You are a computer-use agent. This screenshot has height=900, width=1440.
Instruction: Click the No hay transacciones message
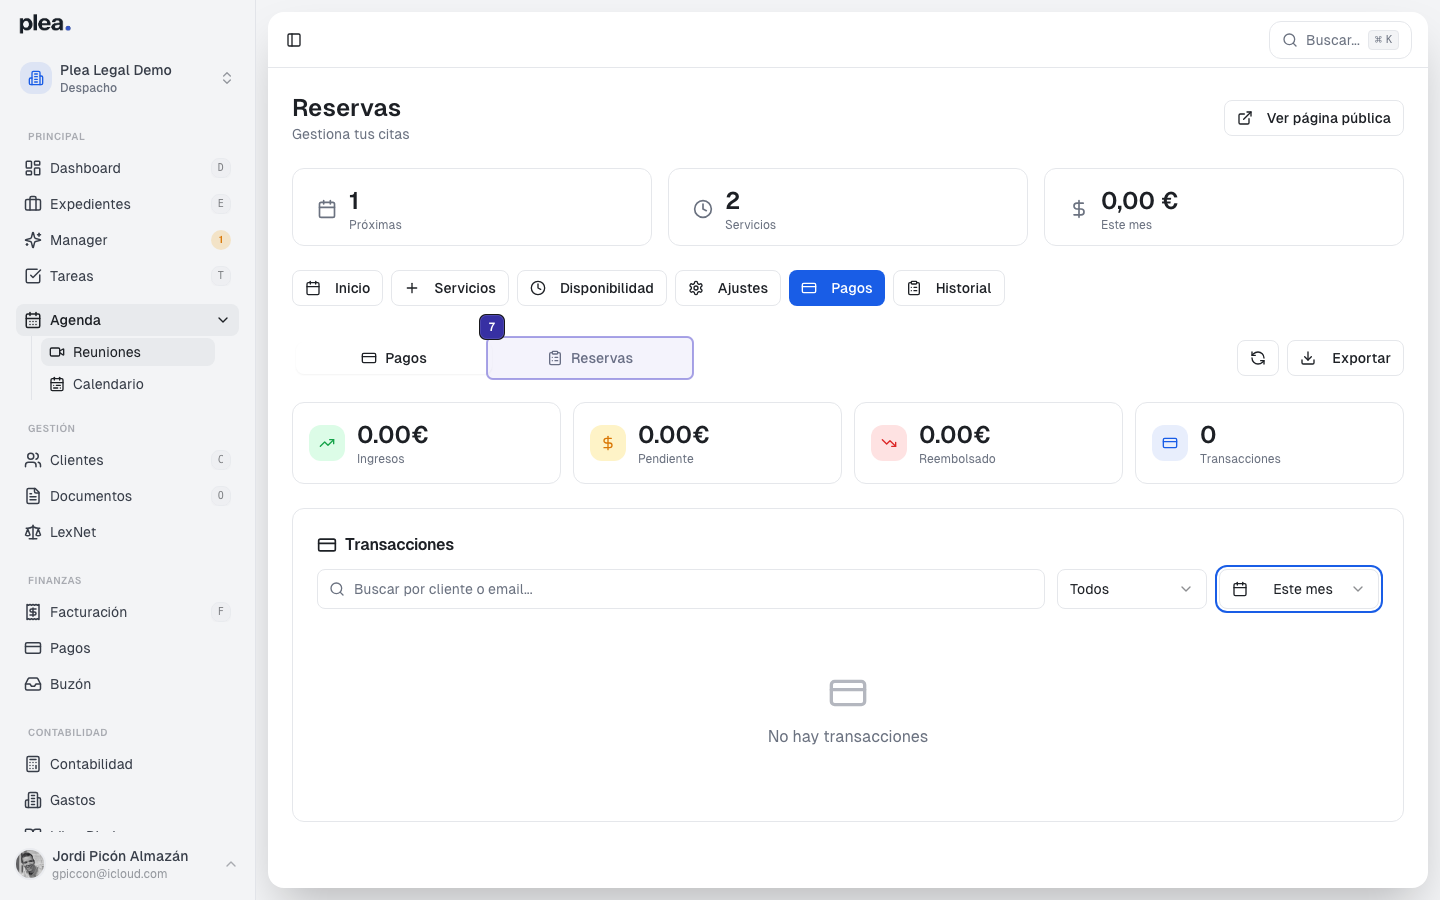coord(848,736)
